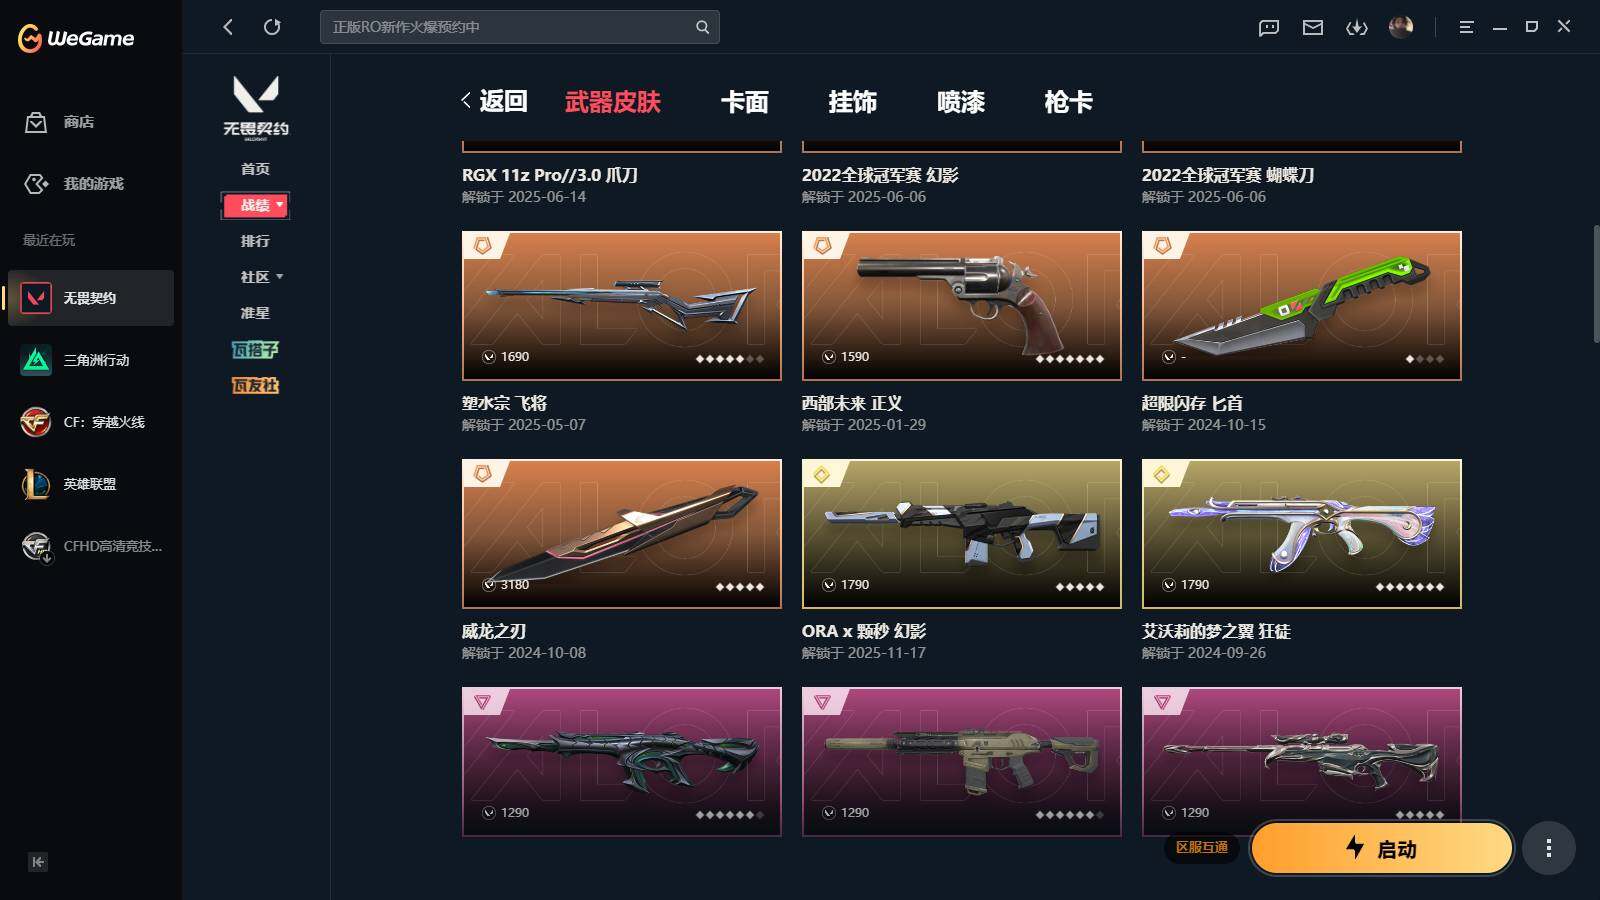
Task: Open the 商店 store icon in the sidebar
Action: point(36,122)
